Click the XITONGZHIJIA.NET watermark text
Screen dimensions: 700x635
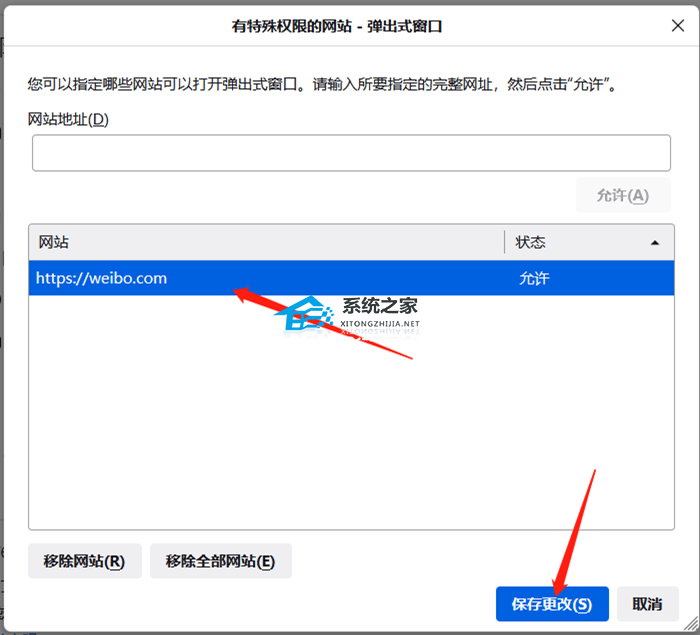point(381,325)
